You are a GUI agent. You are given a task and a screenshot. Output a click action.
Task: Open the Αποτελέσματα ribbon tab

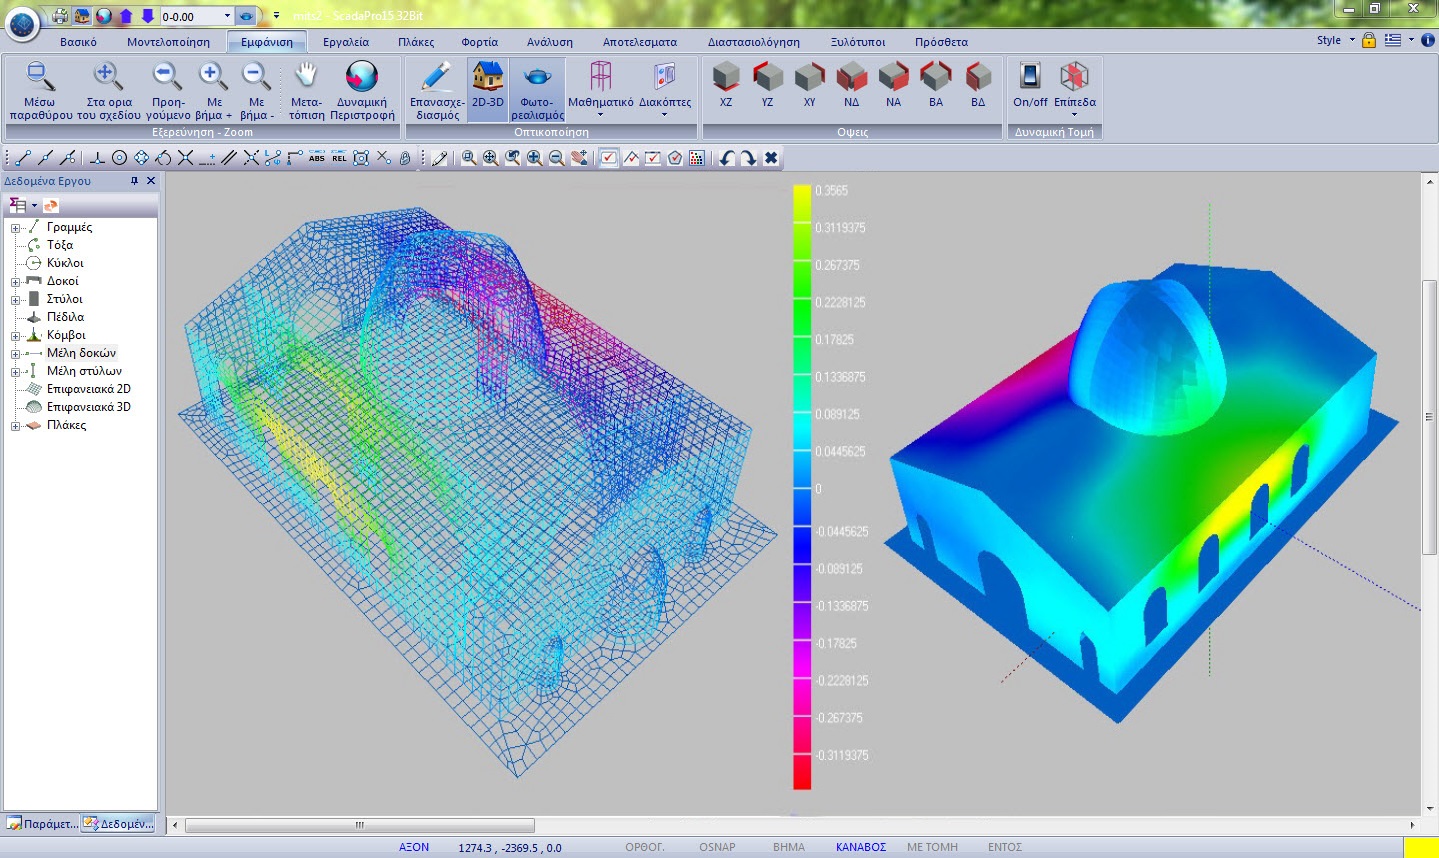click(x=640, y=42)
